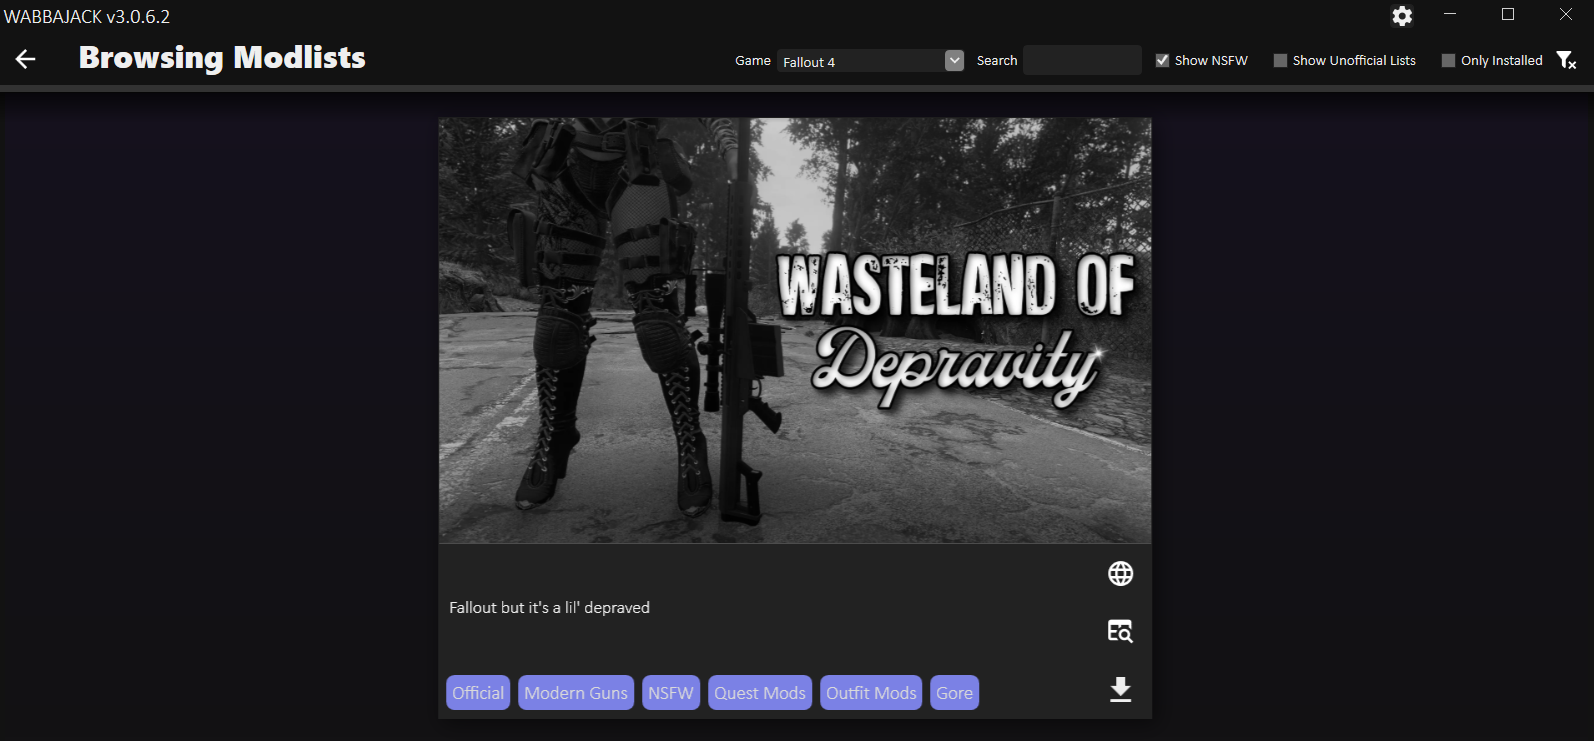The height and width of the screenshot is (741, 1594).
Task: Select the Outfit Mods tag
Action: coord(871,693)
